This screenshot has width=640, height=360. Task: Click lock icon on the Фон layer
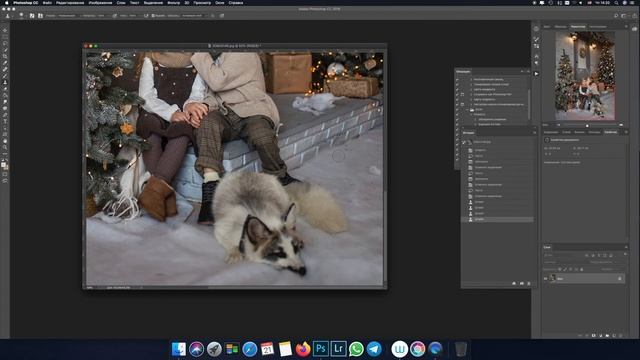pyautogui.click(x=620, y=278)
